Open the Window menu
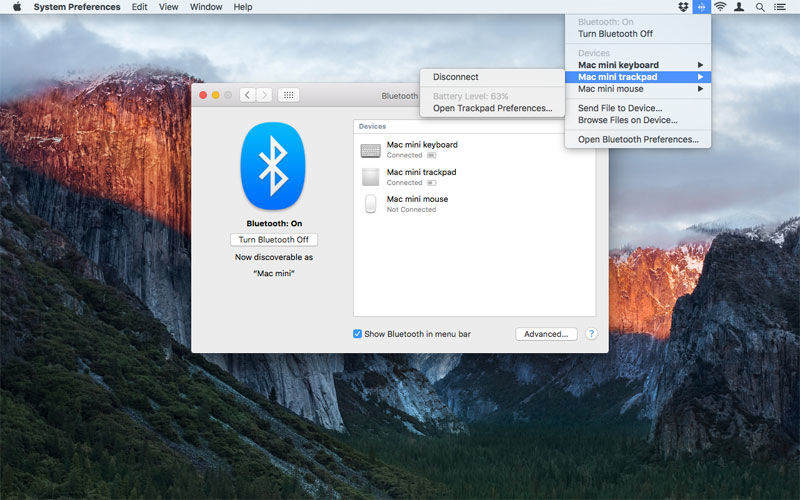Viewport: 800px width, 500px height. pos(206,7)
